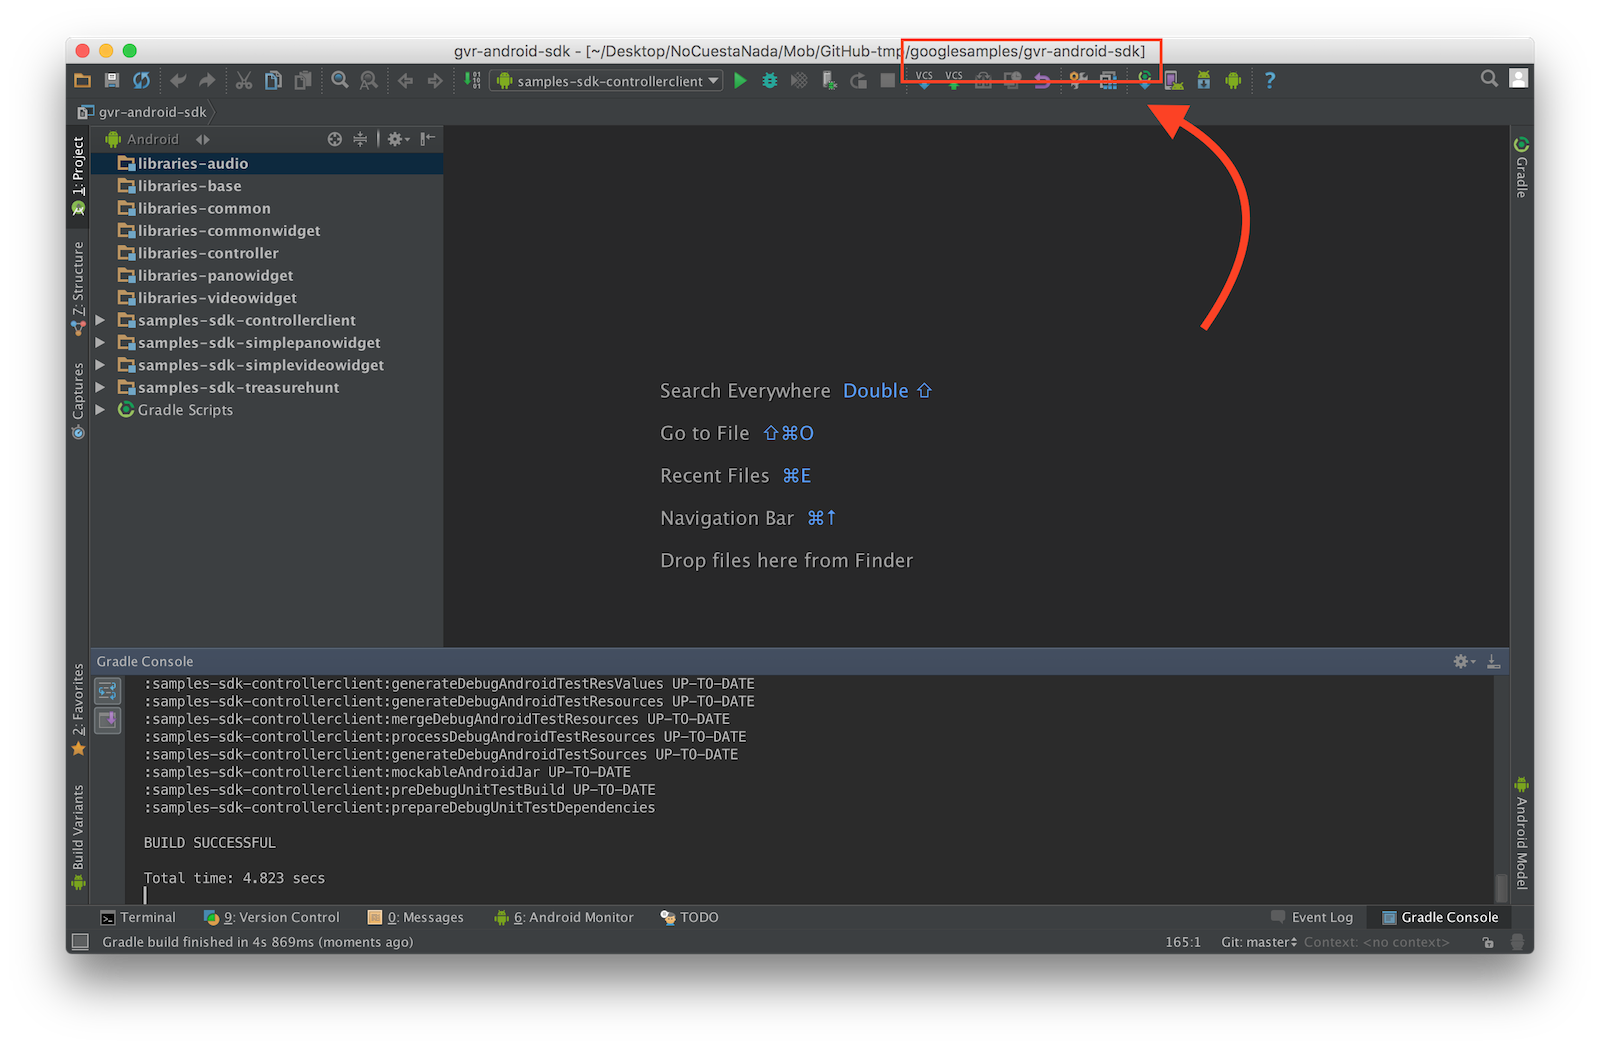Click the VCS Update Project icon
Viewport: 1600px width, 1048px height.
click(924, 81)
